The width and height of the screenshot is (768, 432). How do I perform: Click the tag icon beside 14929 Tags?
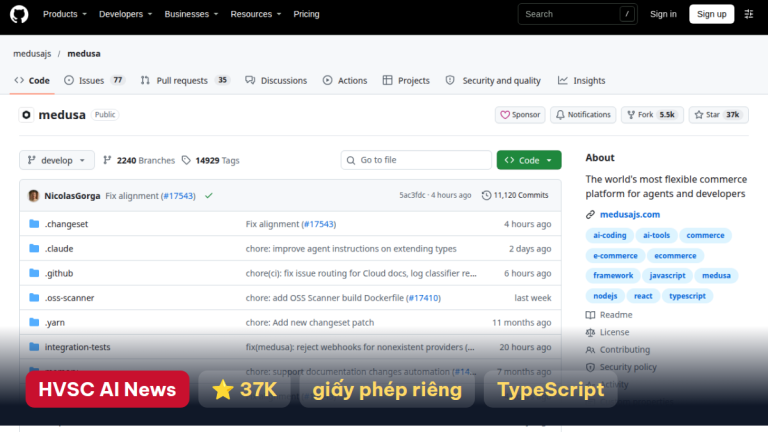pos(186,160)
